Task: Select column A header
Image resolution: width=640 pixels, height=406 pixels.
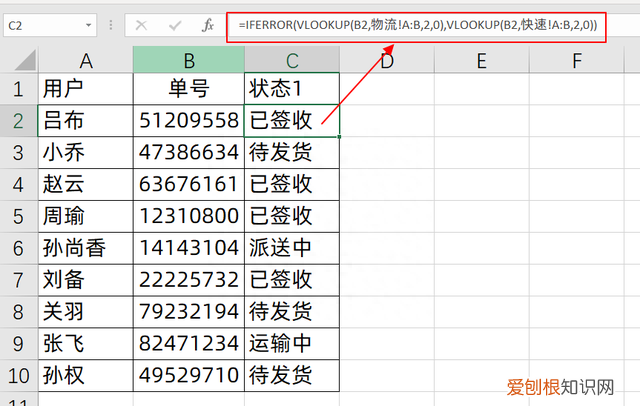Action: tap(86, 60)
